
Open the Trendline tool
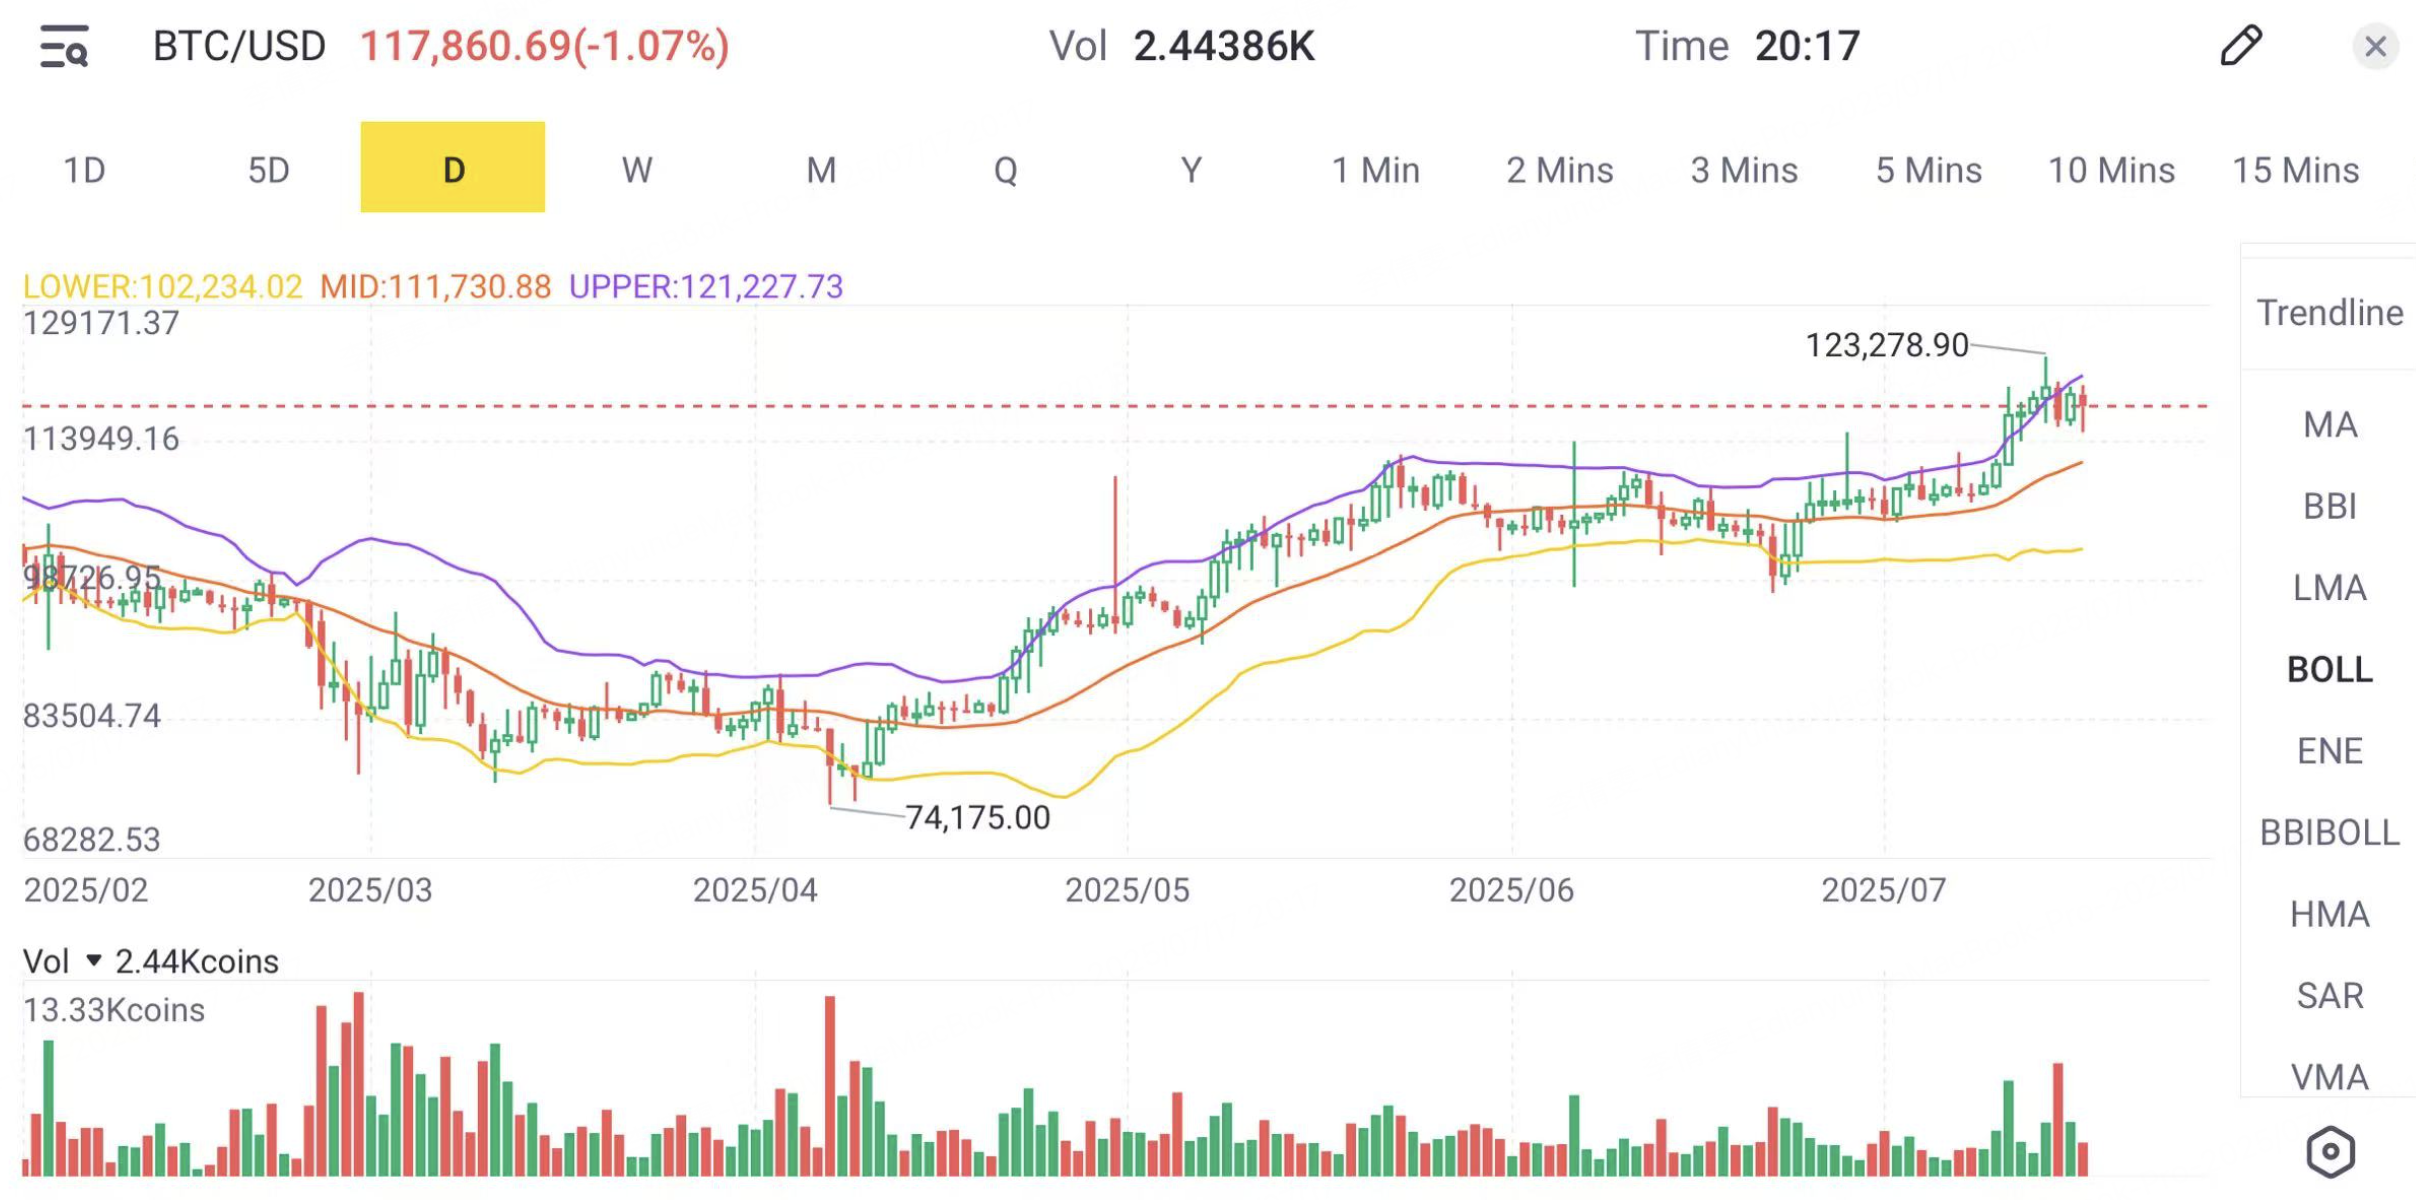pos(2329,313)
